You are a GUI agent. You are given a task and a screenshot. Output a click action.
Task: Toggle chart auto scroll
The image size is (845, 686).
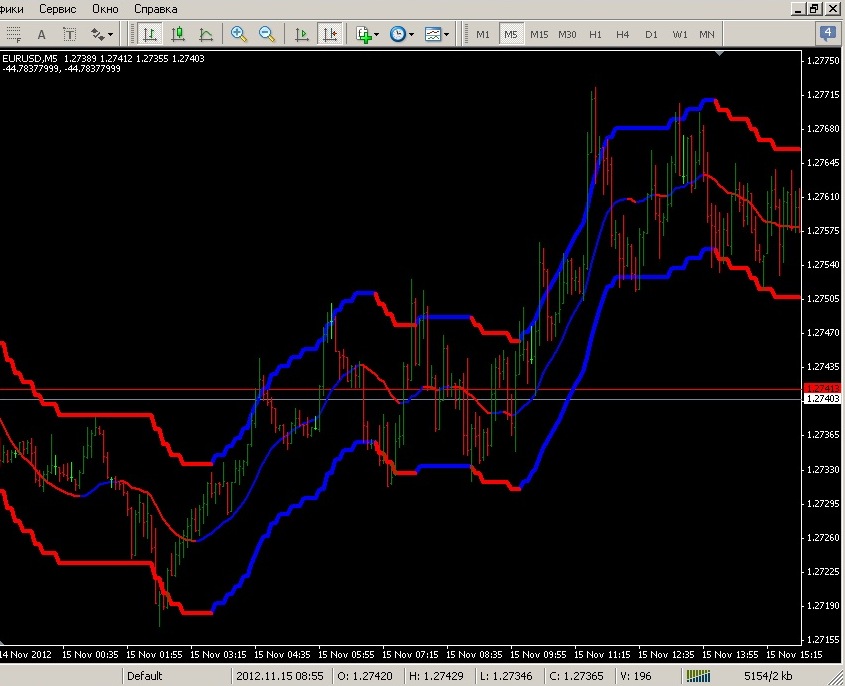pyautogui.click(x=302, y=34)
